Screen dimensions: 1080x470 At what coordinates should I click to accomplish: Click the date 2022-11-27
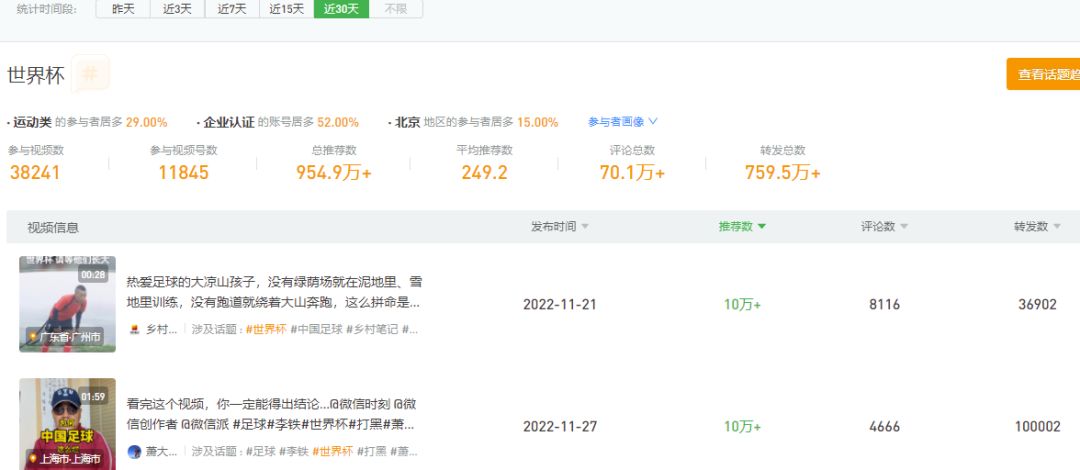point(560,427)
